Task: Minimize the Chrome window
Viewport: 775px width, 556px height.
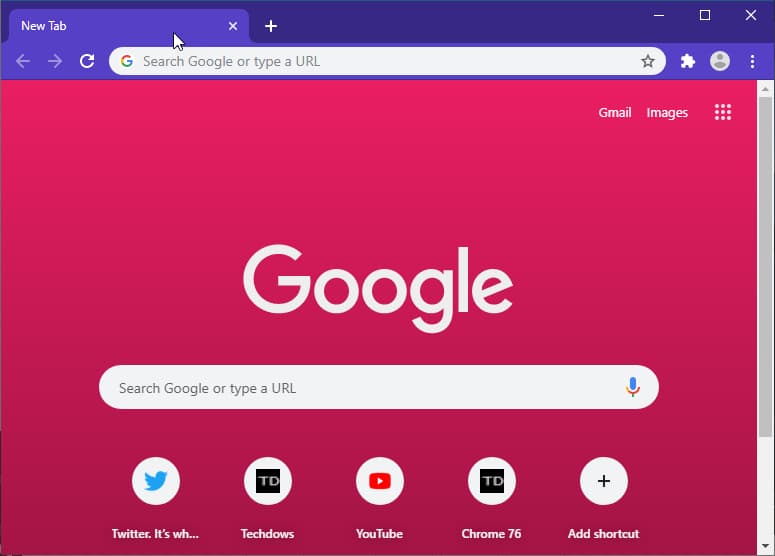Action: click(658, 15)
